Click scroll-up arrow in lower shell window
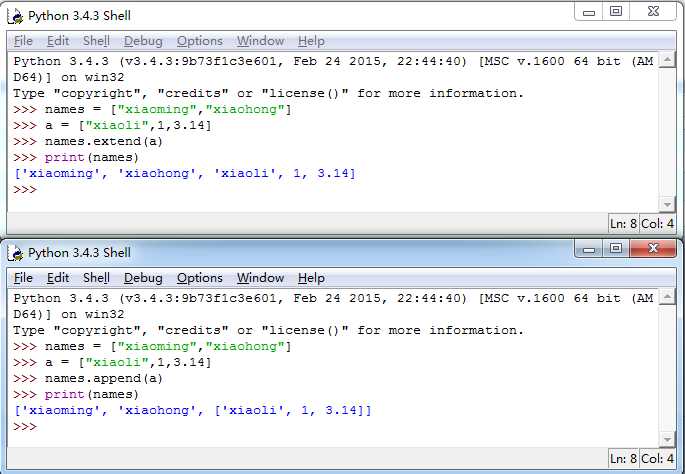The width and height of the screenshot is (685, 474). tap(667, 297)
